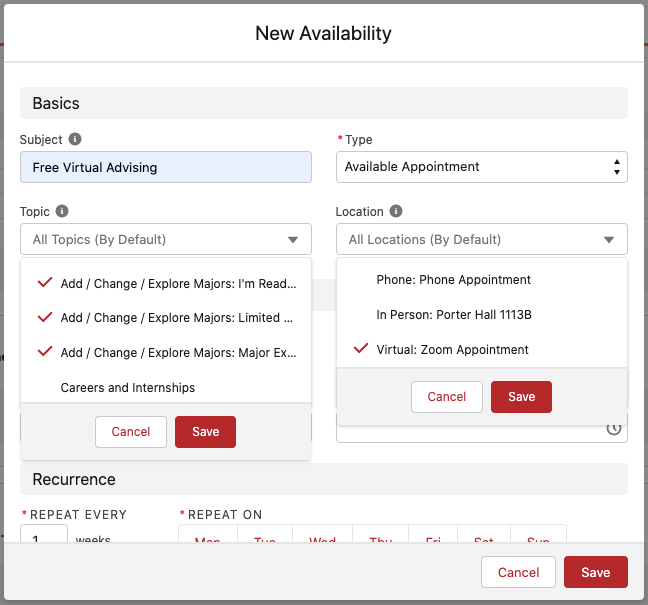
Task: Uncheck Explore Majors: Limited topic option
Action: pos(166,318)
